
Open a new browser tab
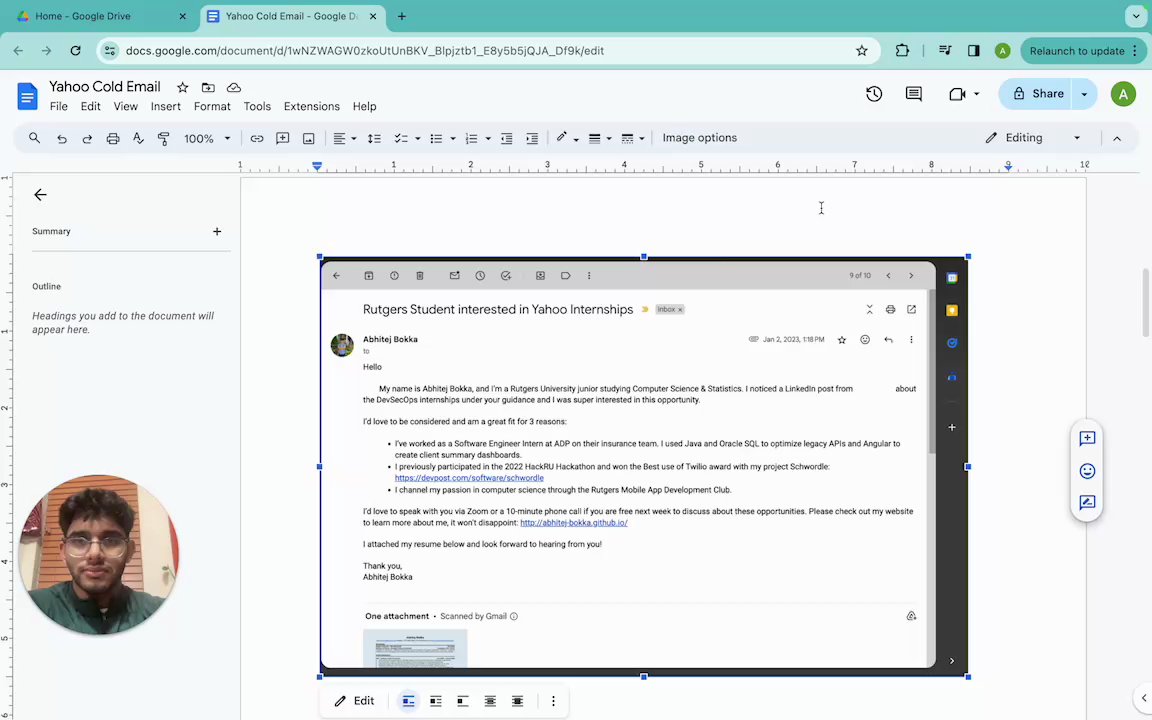(402, 16)
